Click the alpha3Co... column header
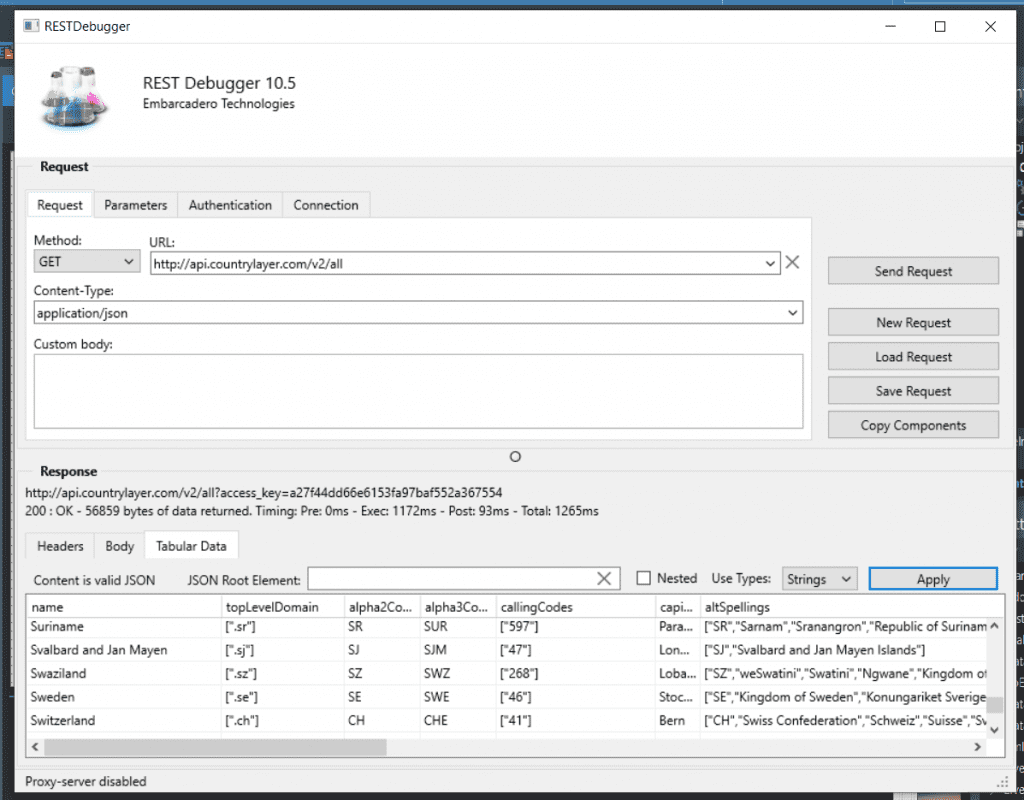 [458, 607]
